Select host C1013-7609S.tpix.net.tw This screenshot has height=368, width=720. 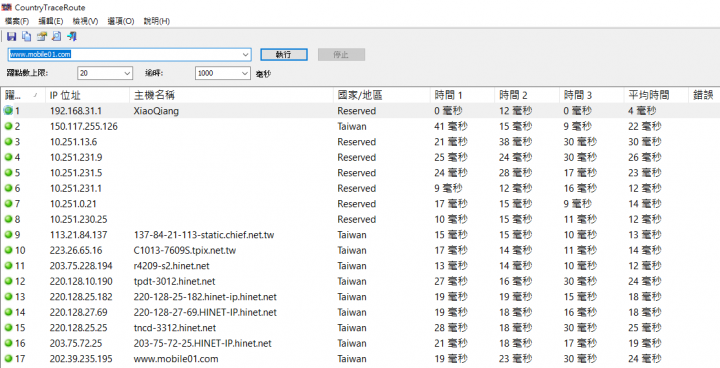point(185,250)
